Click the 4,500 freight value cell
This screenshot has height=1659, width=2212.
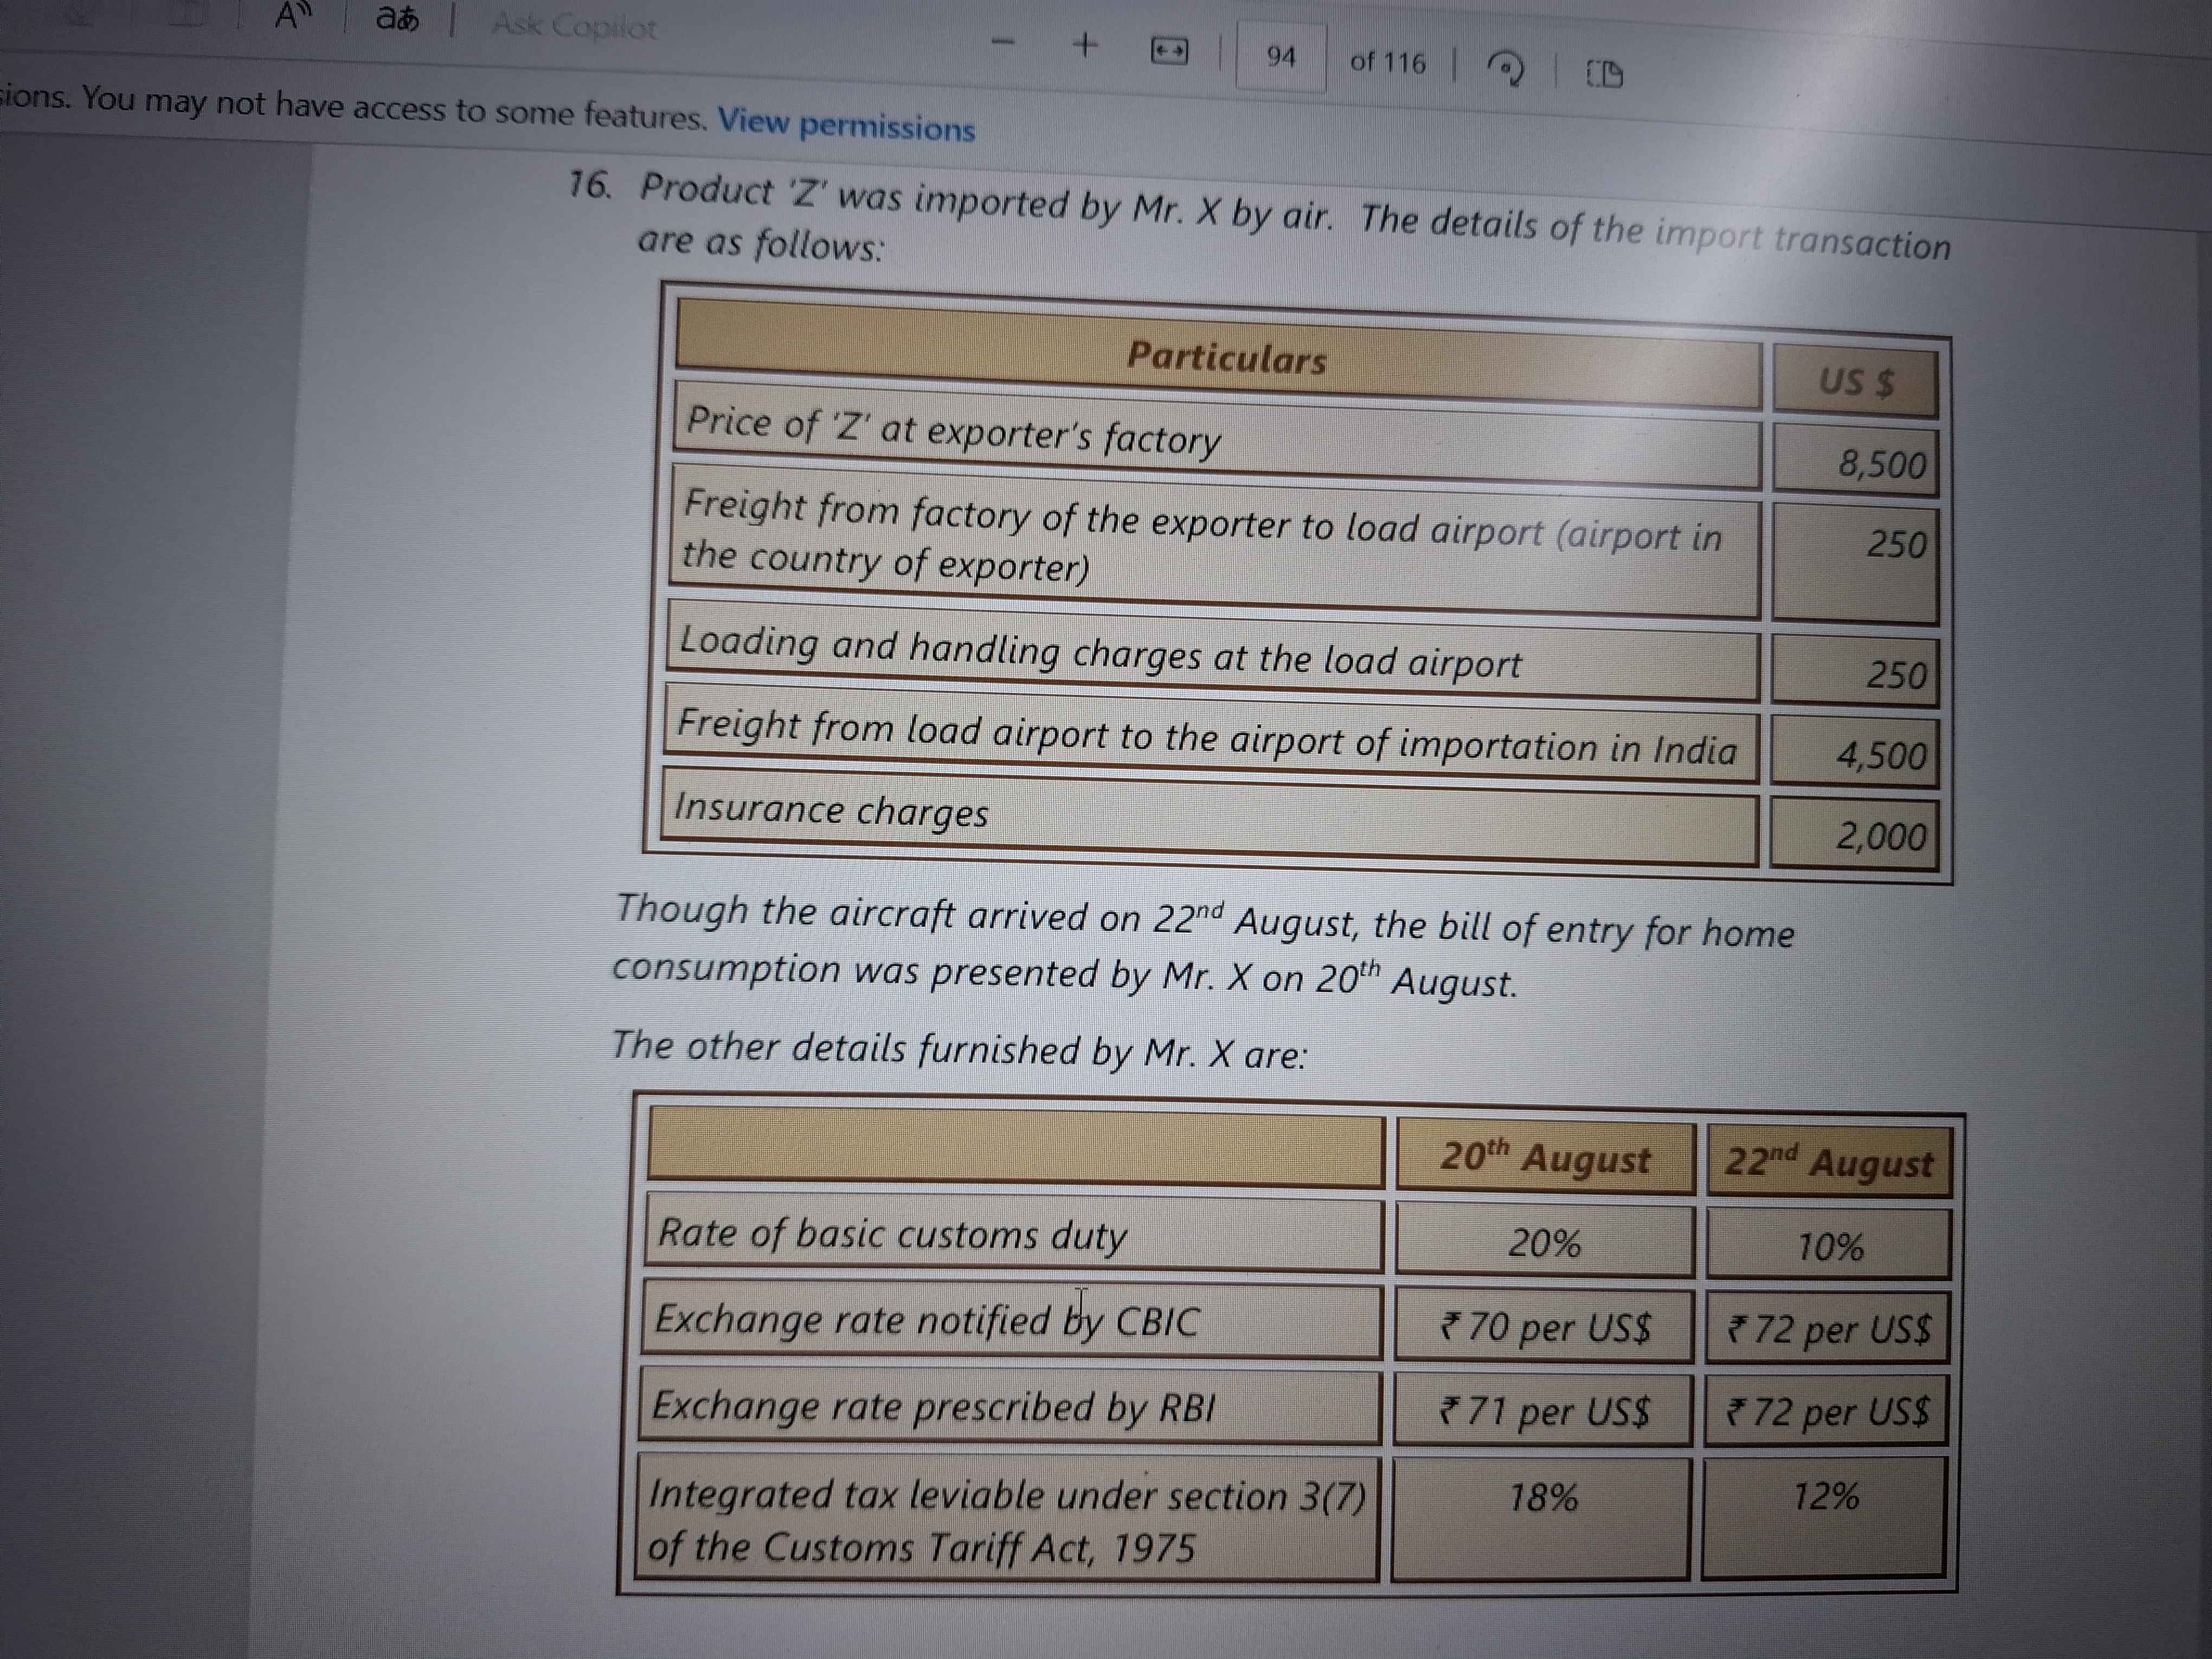(1880, 755)
